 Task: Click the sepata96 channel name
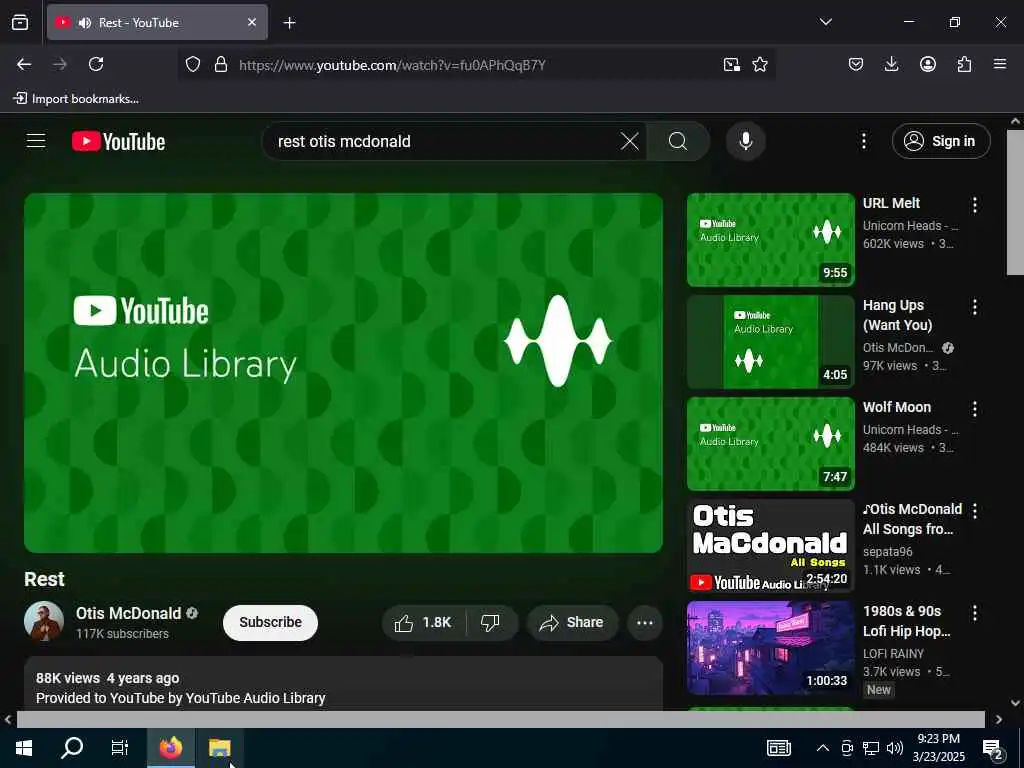click(888, 552)
